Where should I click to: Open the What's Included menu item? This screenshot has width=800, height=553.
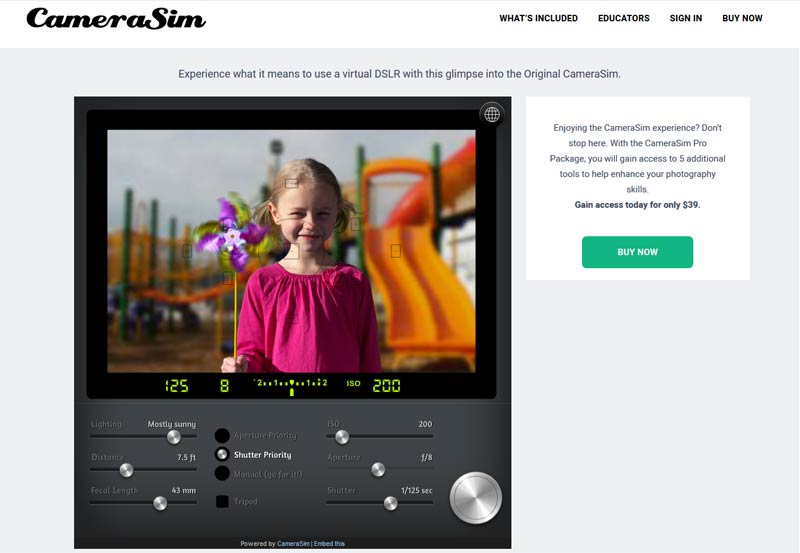pos(538,18)
